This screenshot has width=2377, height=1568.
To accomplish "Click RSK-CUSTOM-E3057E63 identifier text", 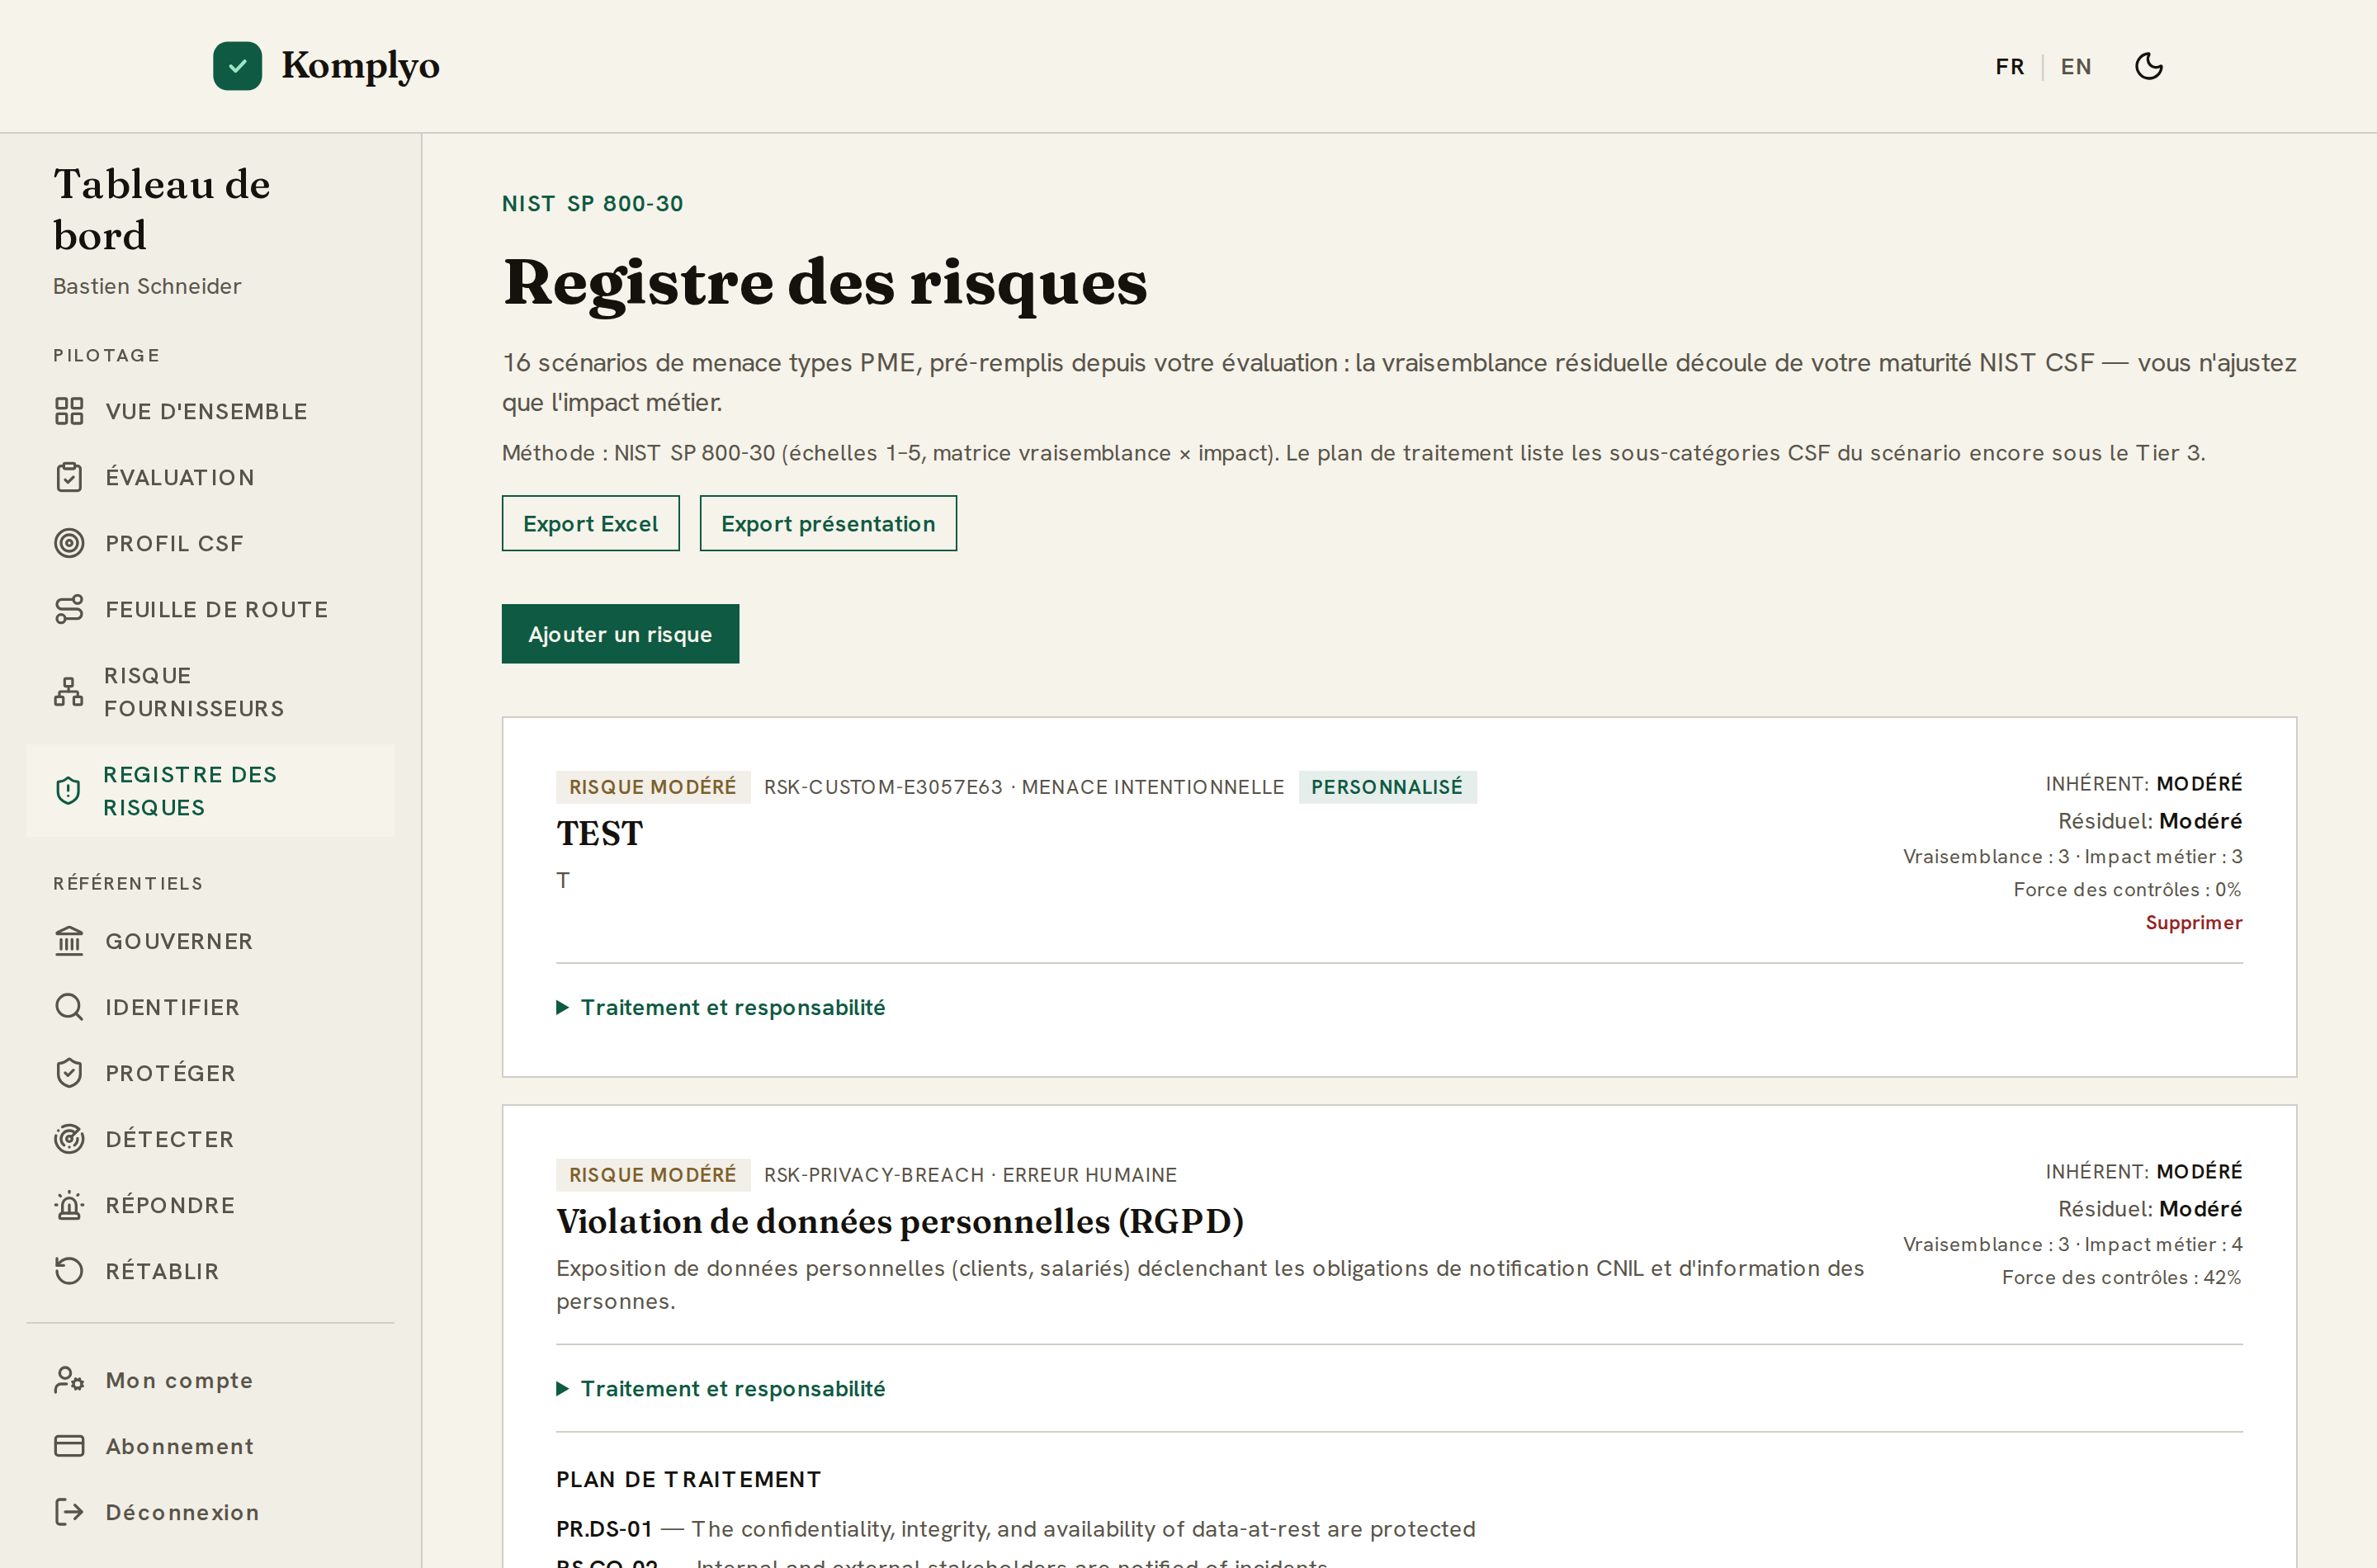I will coord(883,787).
